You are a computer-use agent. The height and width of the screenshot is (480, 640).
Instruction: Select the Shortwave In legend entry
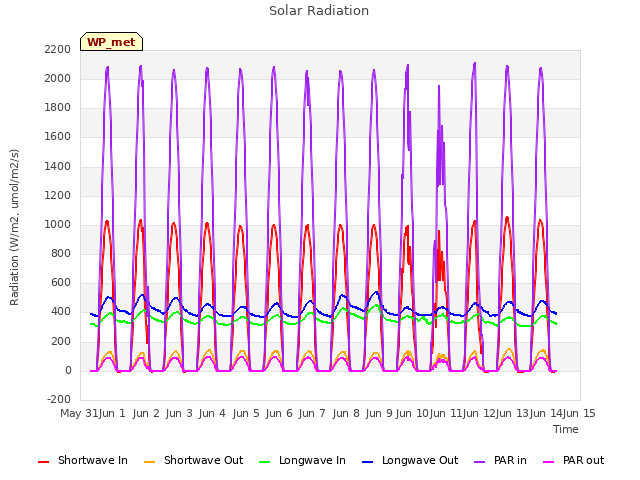coord(83,460)
